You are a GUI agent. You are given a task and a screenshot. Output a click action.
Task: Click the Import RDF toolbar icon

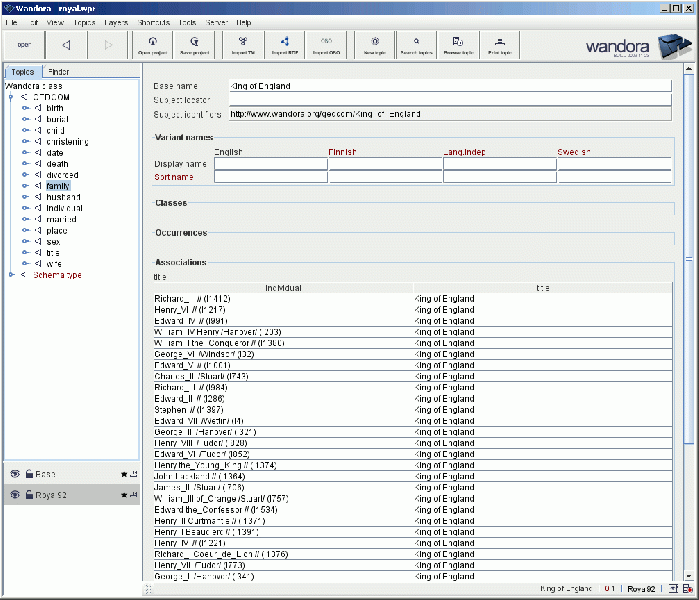(x=284, y=44)
